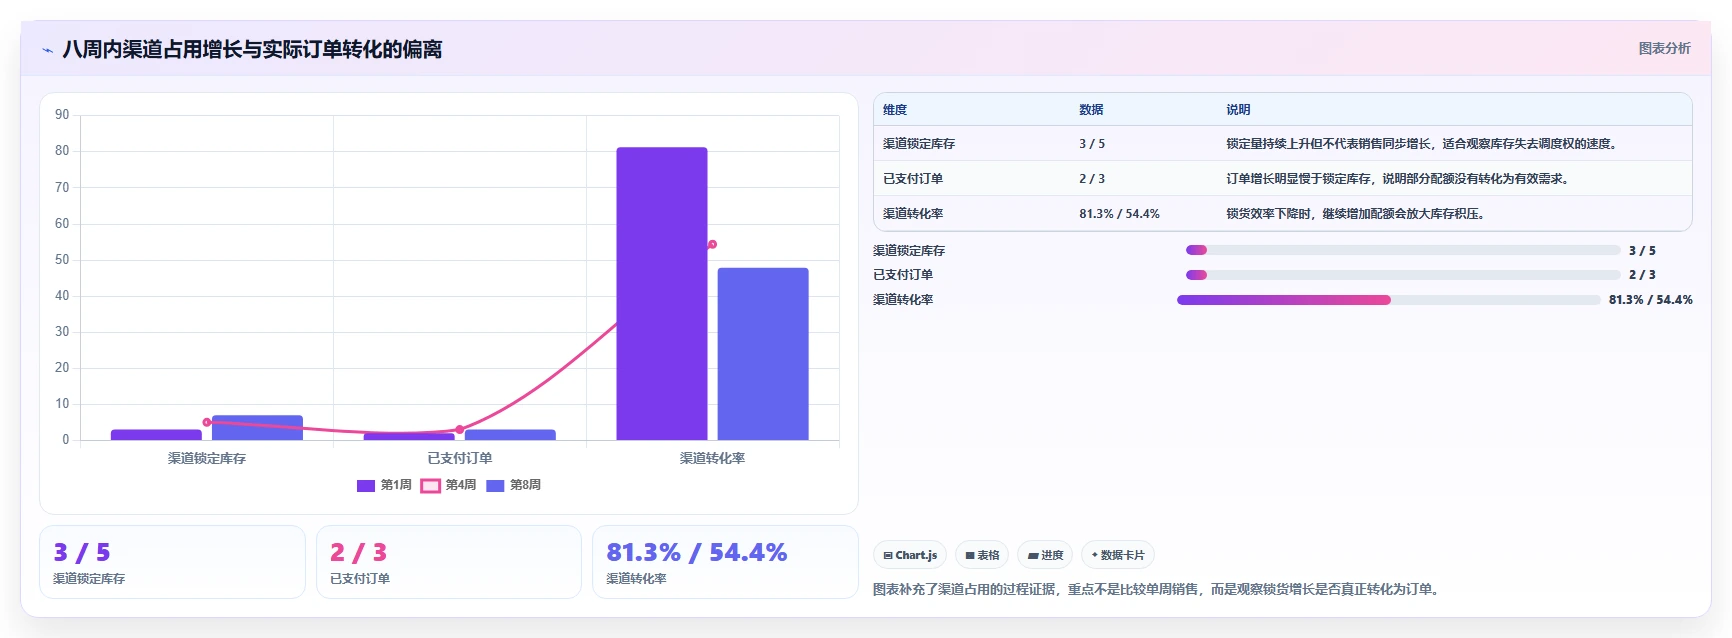The width and height of the screenshot is (1732, 638).
Task: Click the 维度 column header
Action: point(895,110)
